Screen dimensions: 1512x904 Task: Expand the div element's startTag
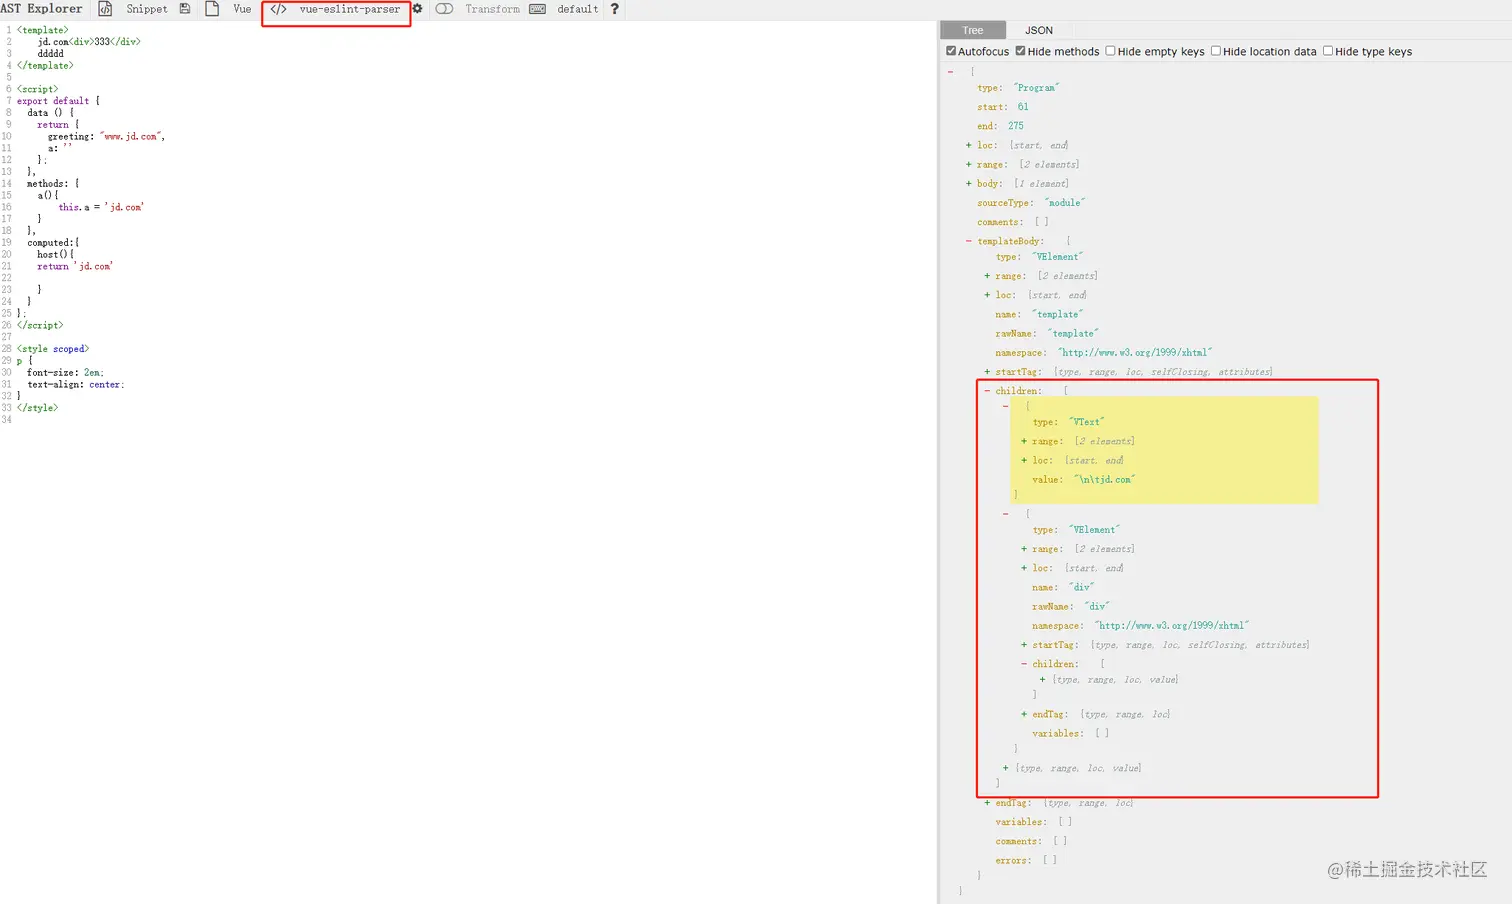click(x=1024, y=645)
